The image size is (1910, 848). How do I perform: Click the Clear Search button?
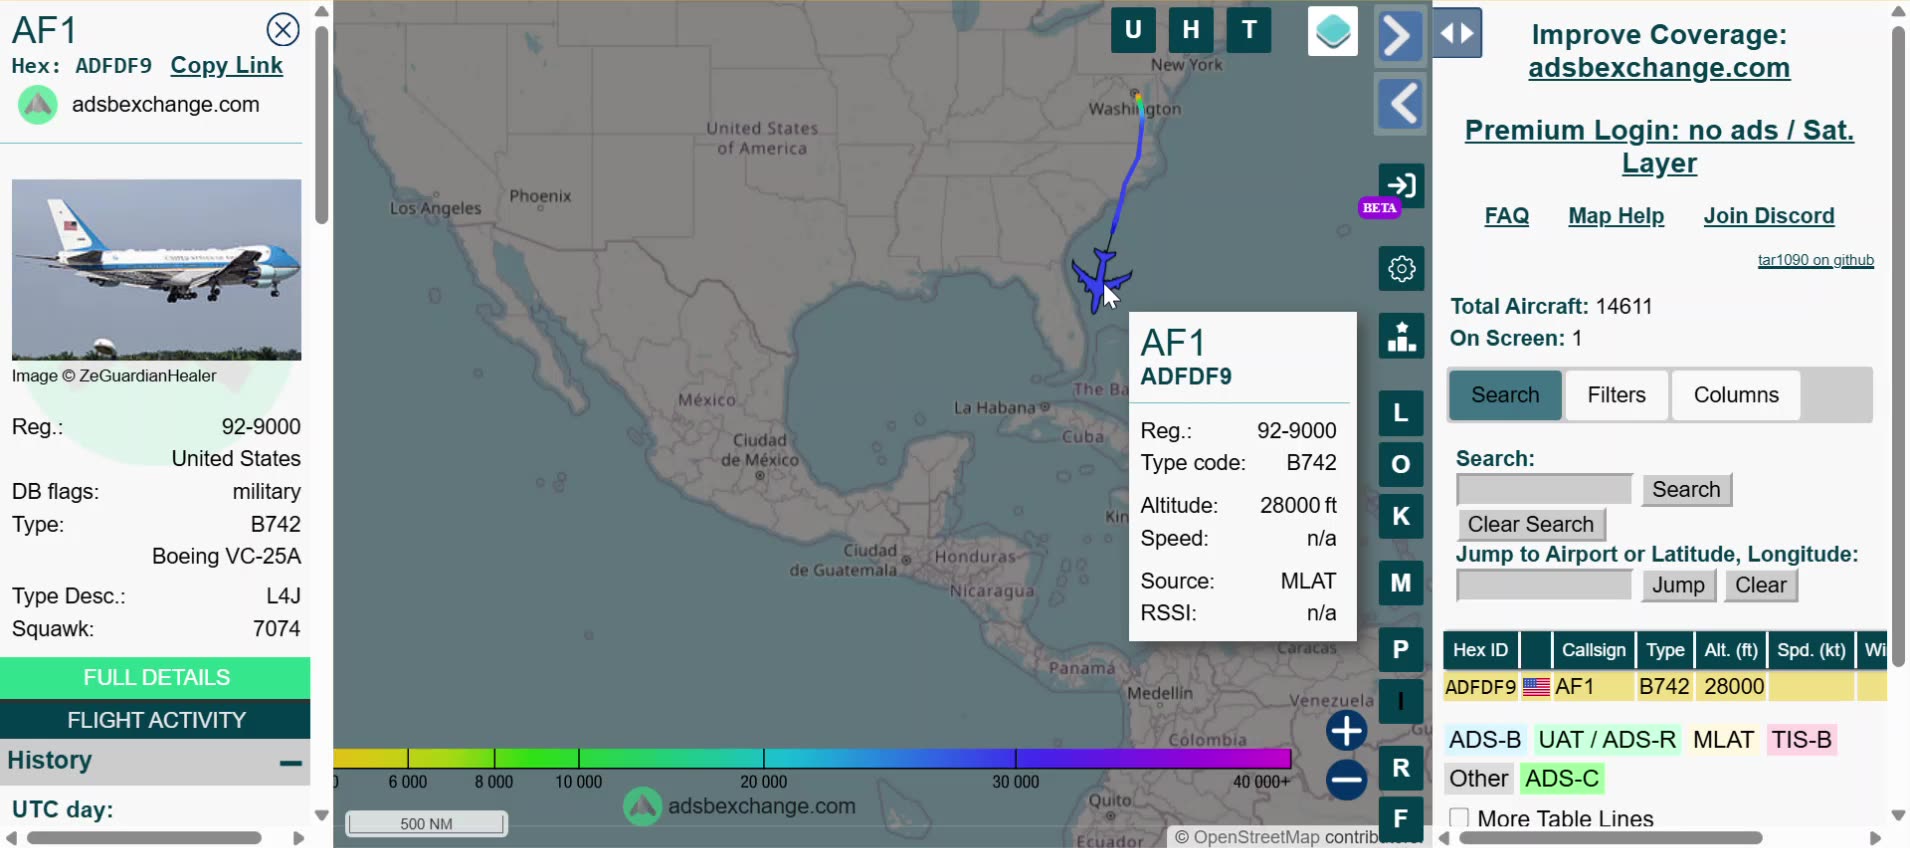[1531, 525]
